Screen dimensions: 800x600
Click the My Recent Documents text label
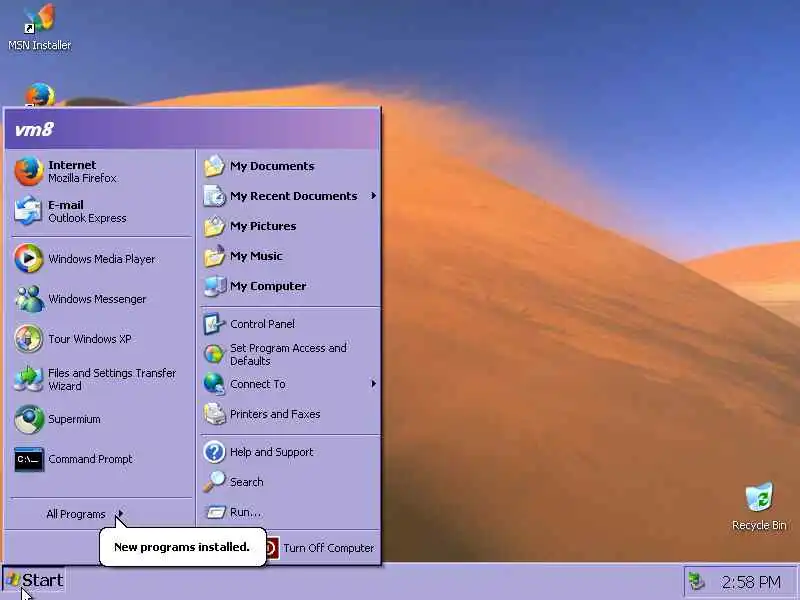[x=293, y=196]
